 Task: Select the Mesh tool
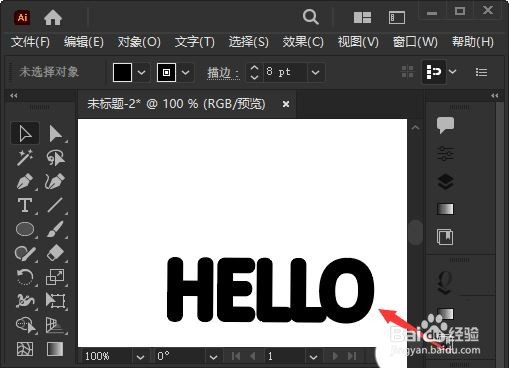25,349
